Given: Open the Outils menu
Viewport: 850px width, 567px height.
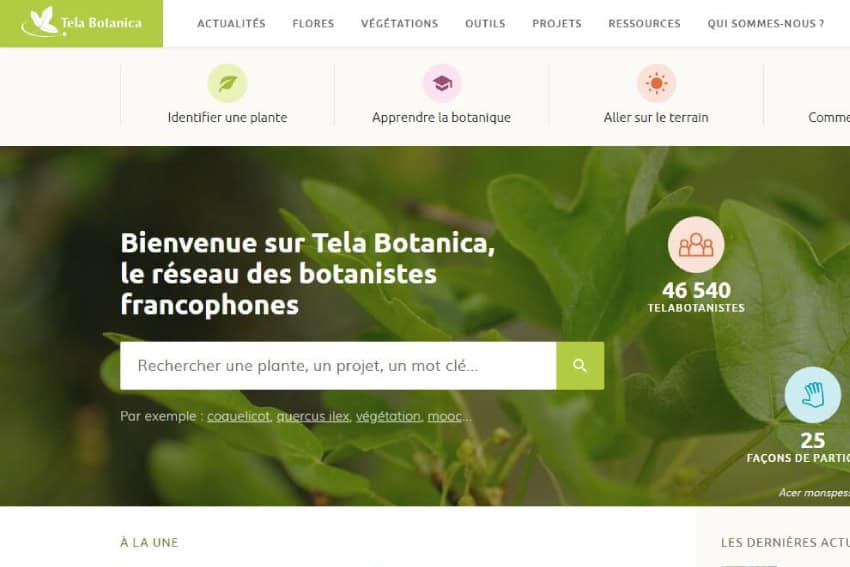Looking at the screenshot, I should pos(485,23).
